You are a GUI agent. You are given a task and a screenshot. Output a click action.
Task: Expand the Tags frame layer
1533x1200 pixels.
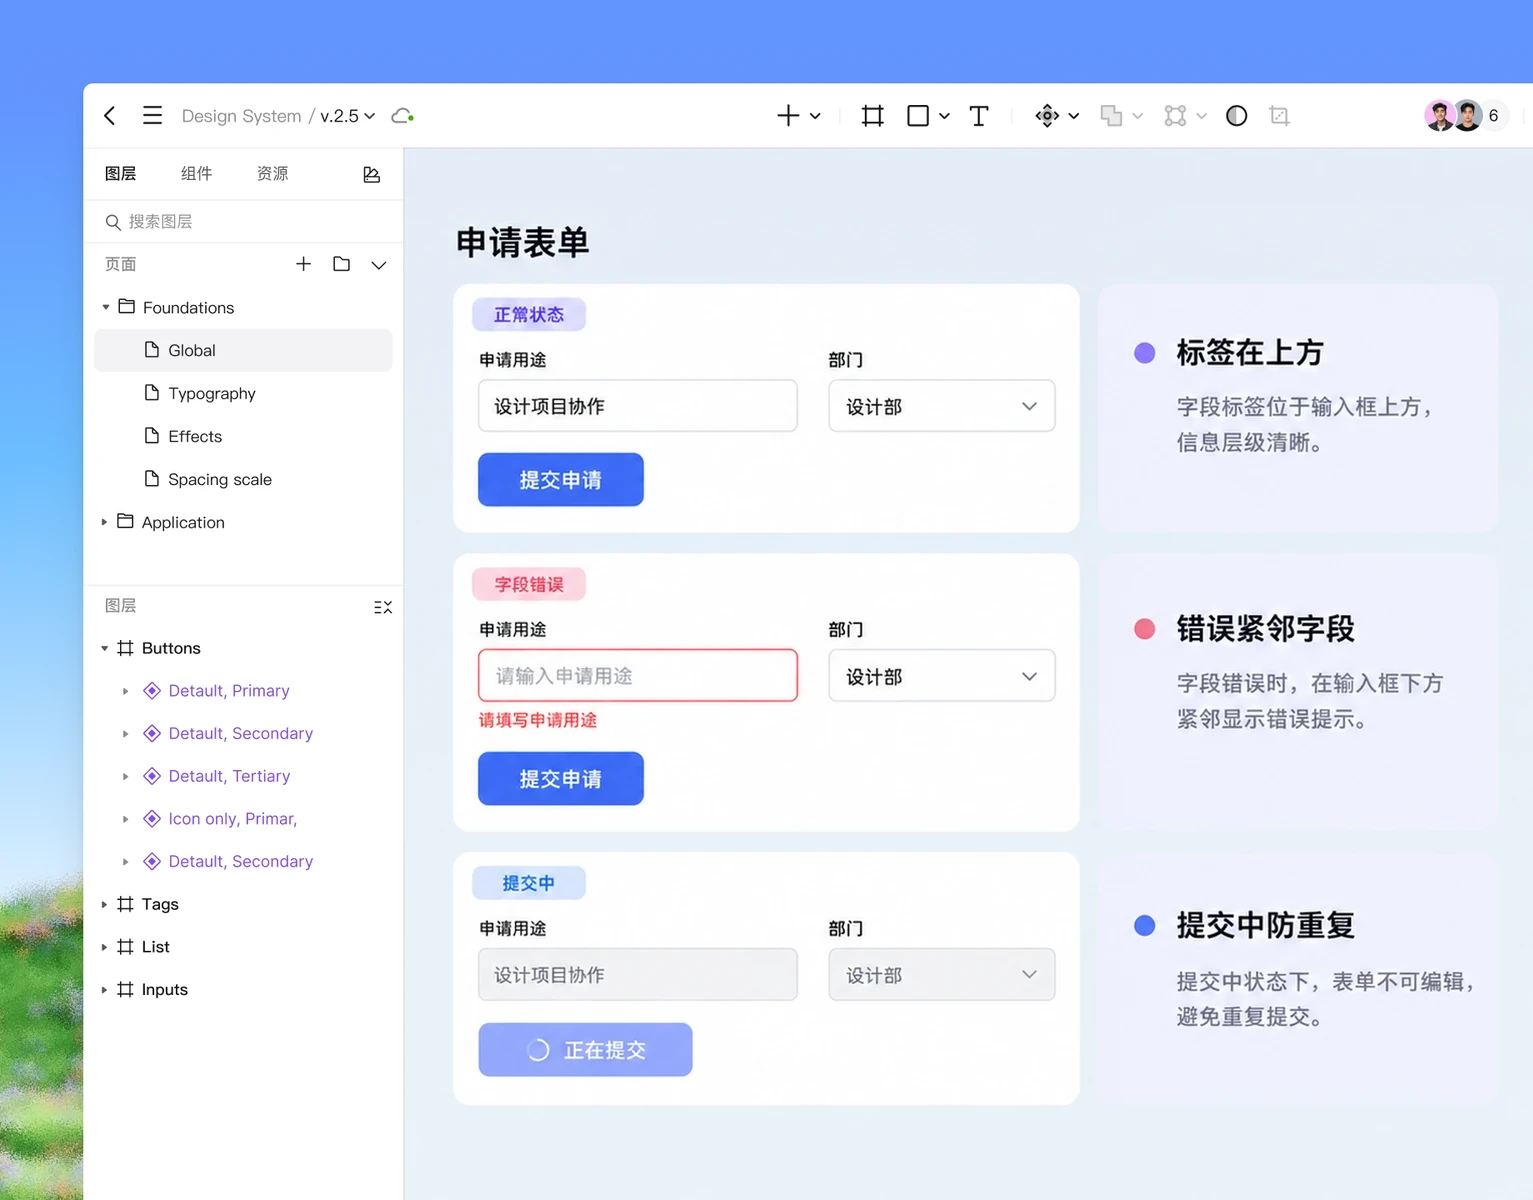[104, 904]
